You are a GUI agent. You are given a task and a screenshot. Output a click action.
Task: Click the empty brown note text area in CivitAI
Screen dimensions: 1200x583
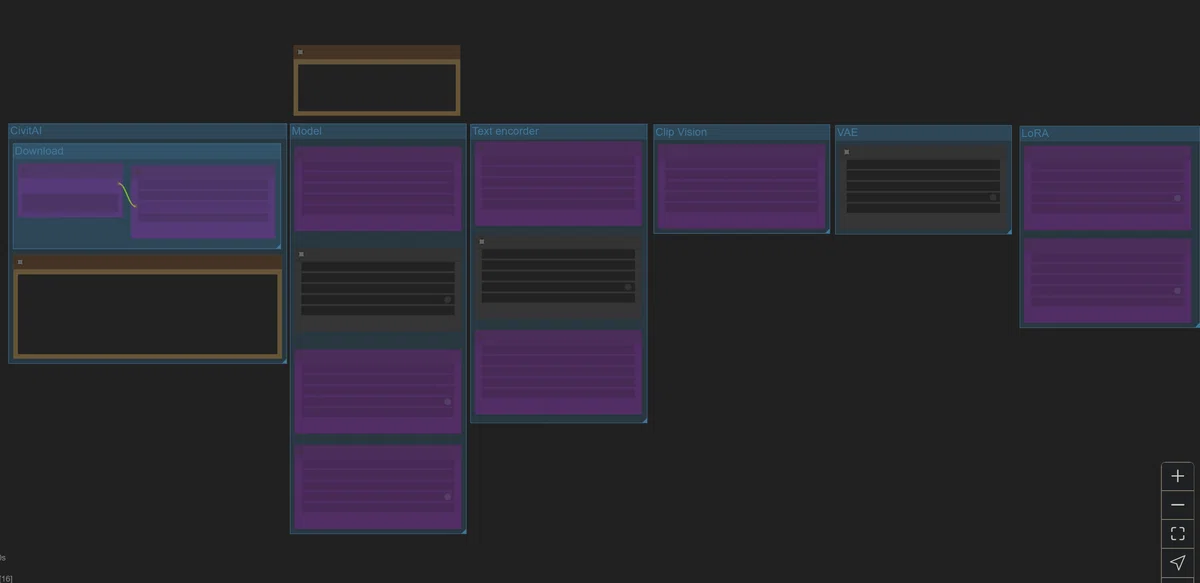(x=147, y=313)
